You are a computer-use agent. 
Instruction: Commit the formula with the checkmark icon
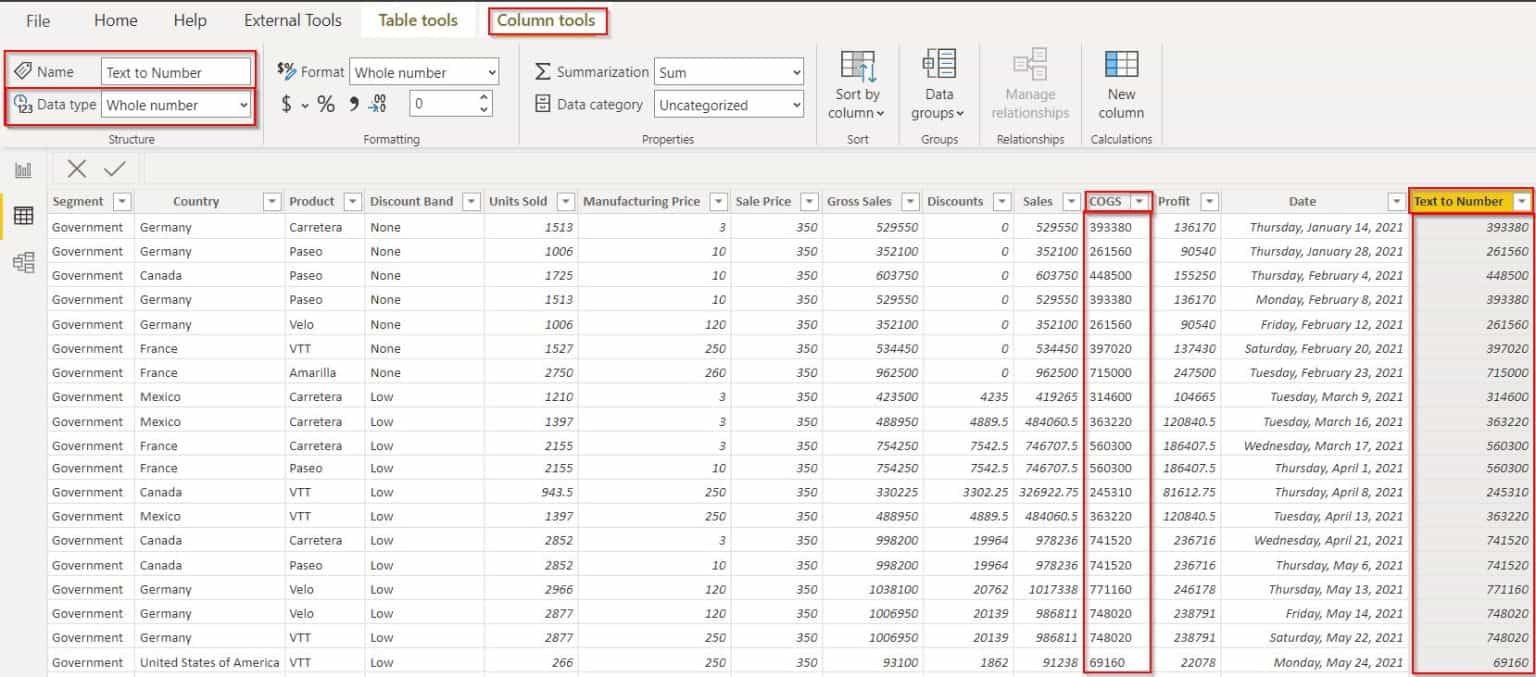pyautogui.click(x=114, y=169)
